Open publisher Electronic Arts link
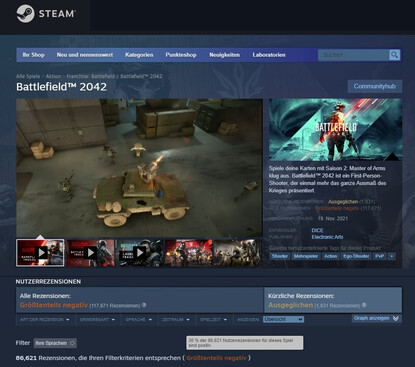Image resolution: width=415 pixels, height=367 pixels. pyautogui.click(x=327, y=237)
